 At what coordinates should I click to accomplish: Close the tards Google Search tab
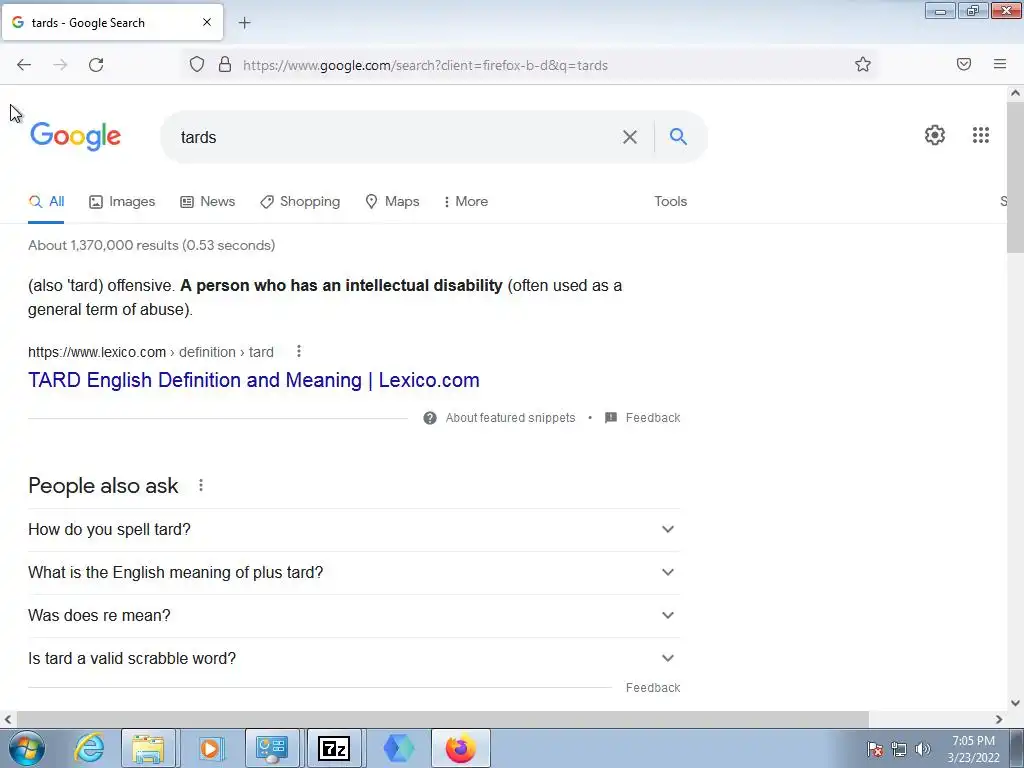(207, 22)
